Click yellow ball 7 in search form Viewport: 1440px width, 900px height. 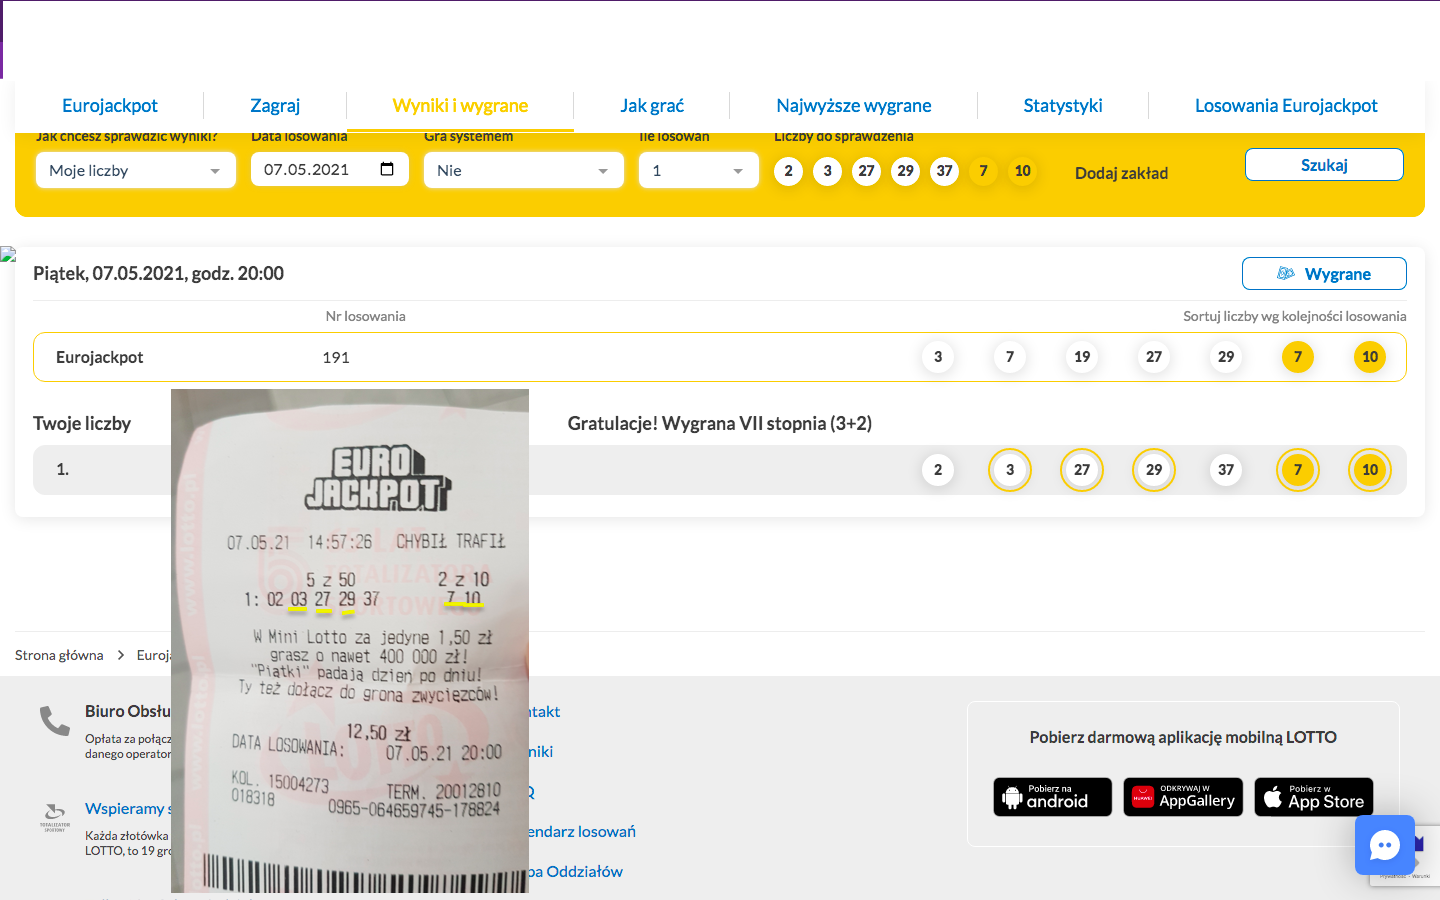983,171
